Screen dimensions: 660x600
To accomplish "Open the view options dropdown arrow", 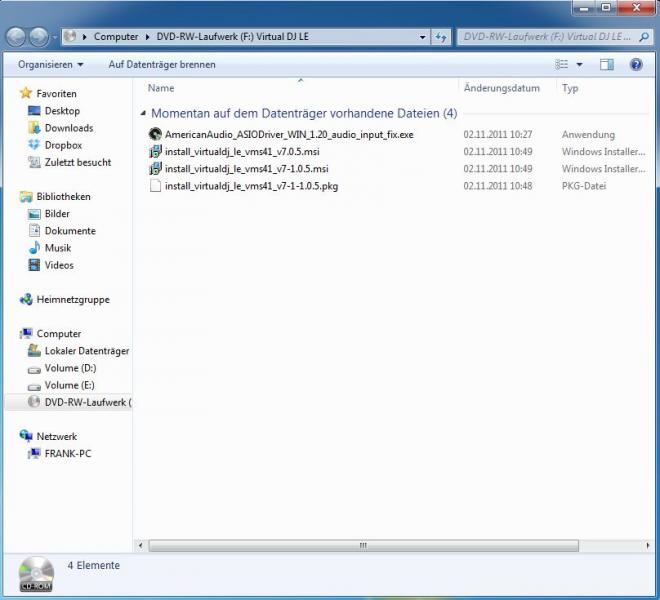I will pyautogui.click(x=579, y=64).
